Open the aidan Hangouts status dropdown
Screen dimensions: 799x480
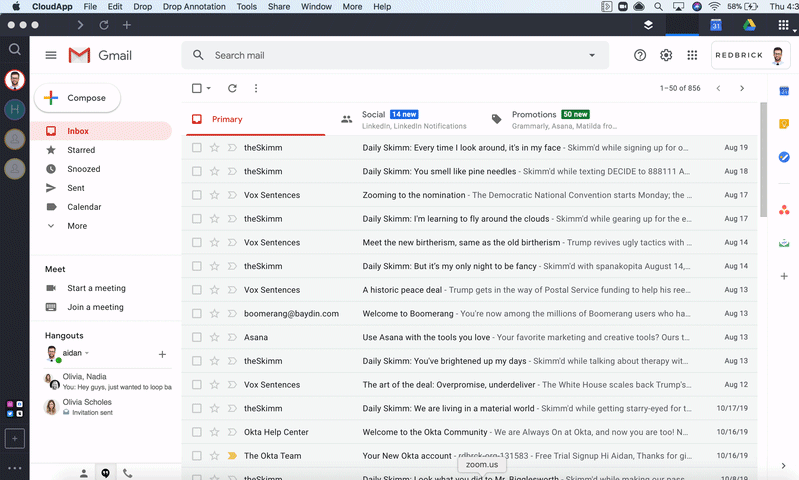(x=87, y=353)
